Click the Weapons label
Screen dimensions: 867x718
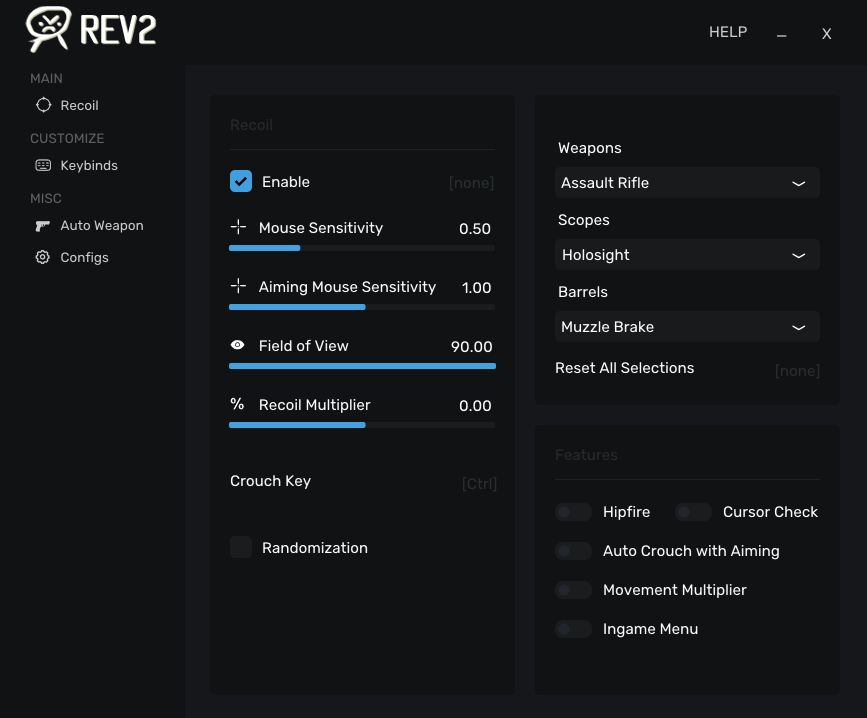[x=589, y=148]
